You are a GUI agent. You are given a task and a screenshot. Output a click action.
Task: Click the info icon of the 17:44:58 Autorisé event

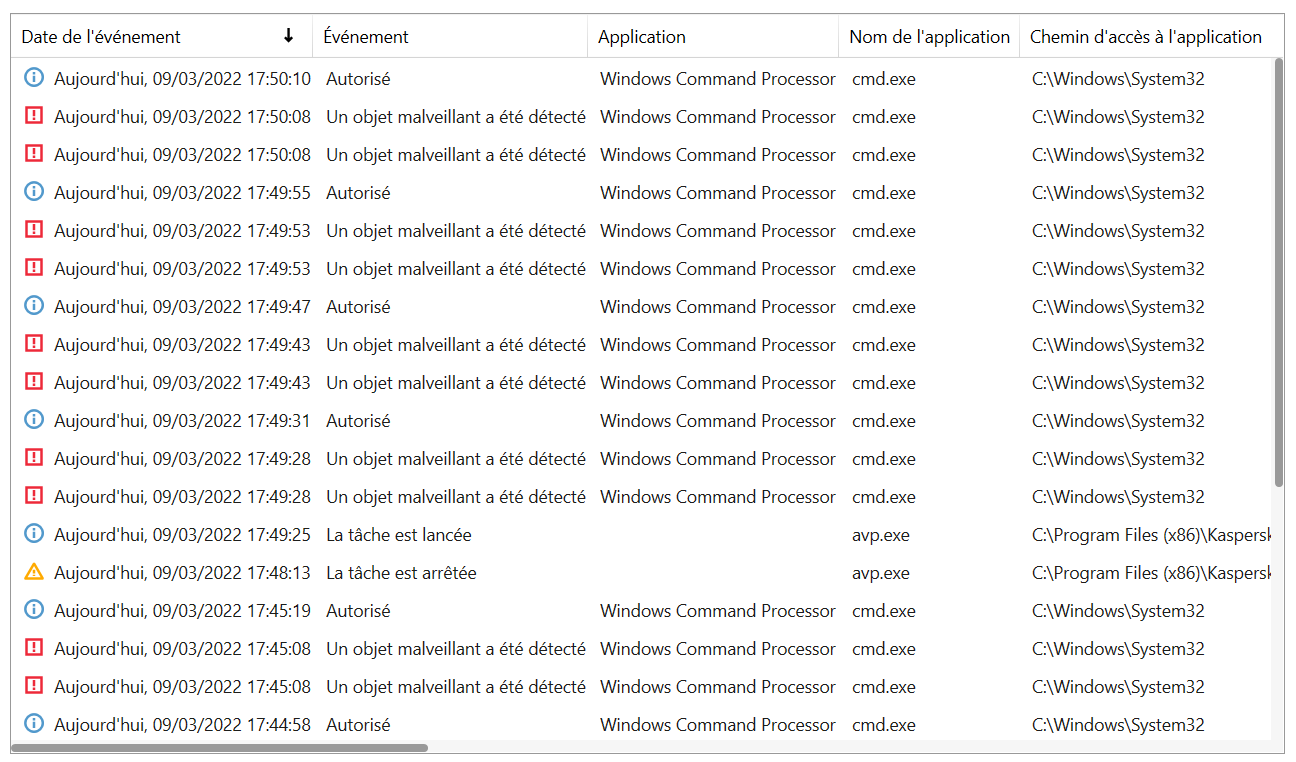click(x=34, y=724)
